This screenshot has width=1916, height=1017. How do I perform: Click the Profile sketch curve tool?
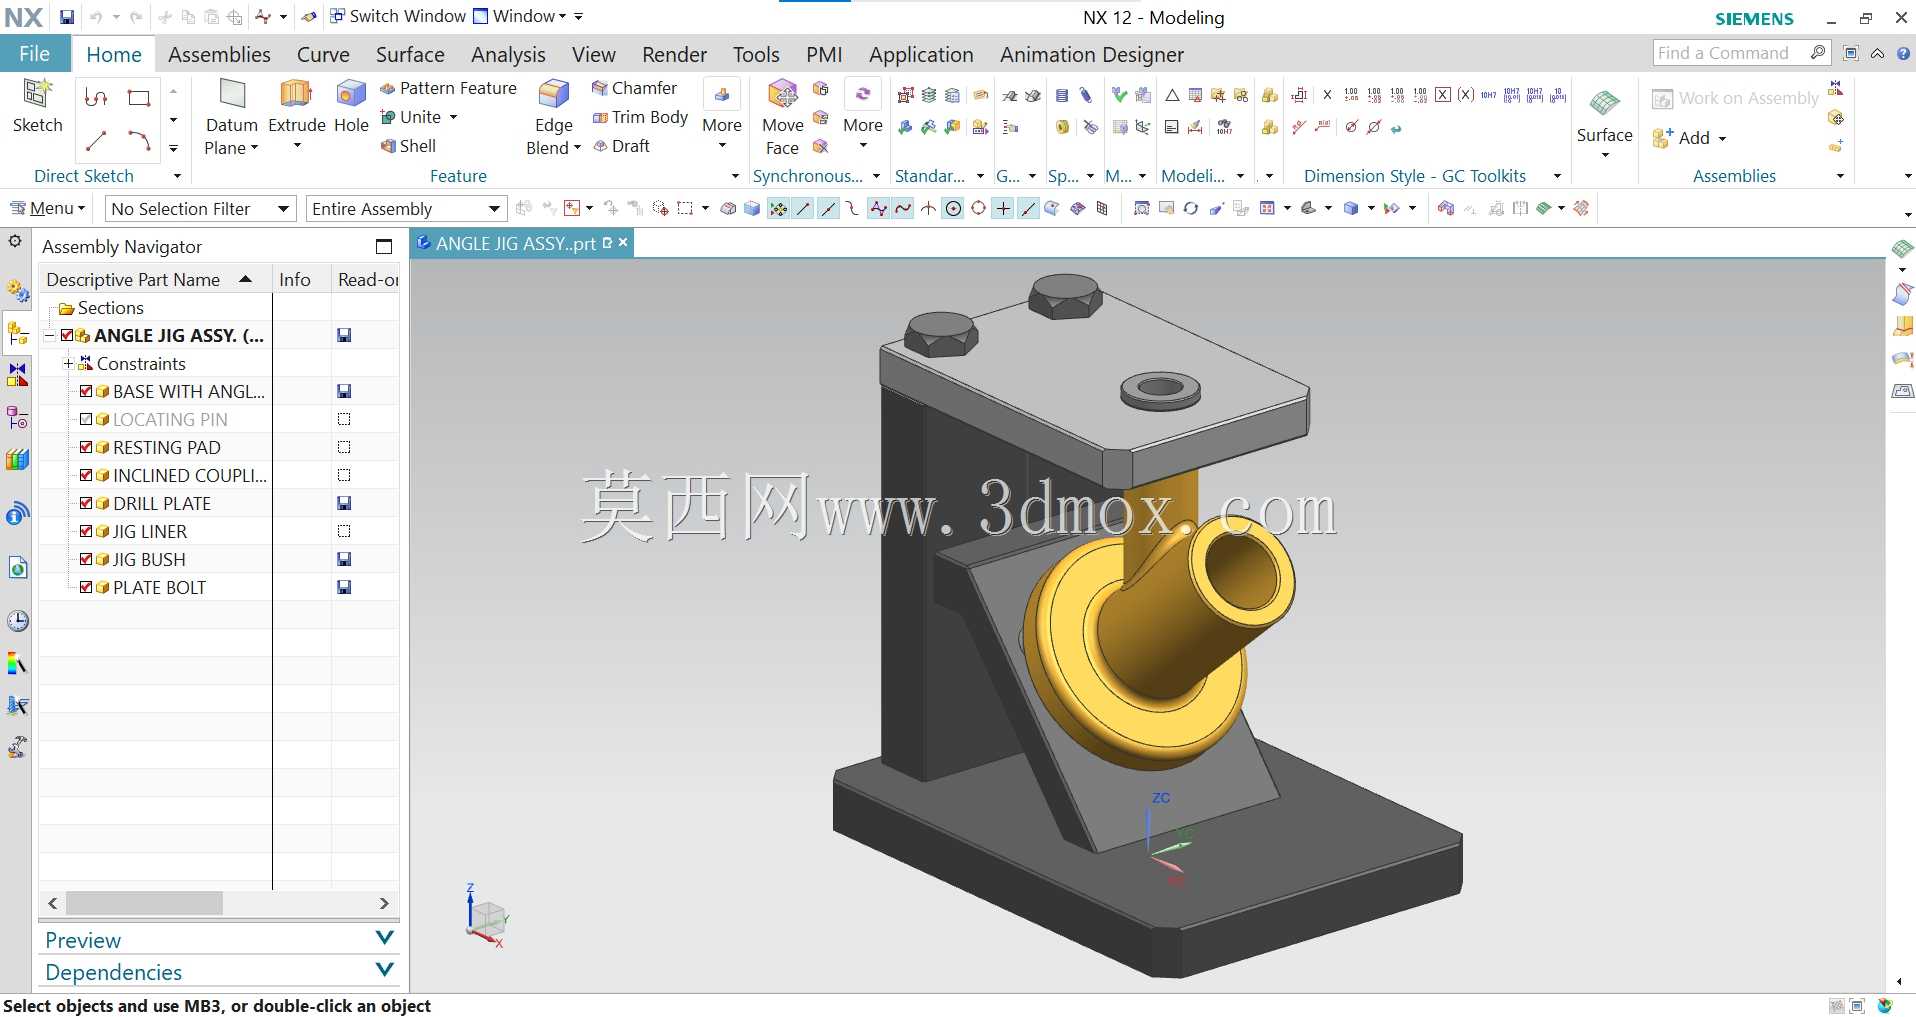tap(96, 98)
